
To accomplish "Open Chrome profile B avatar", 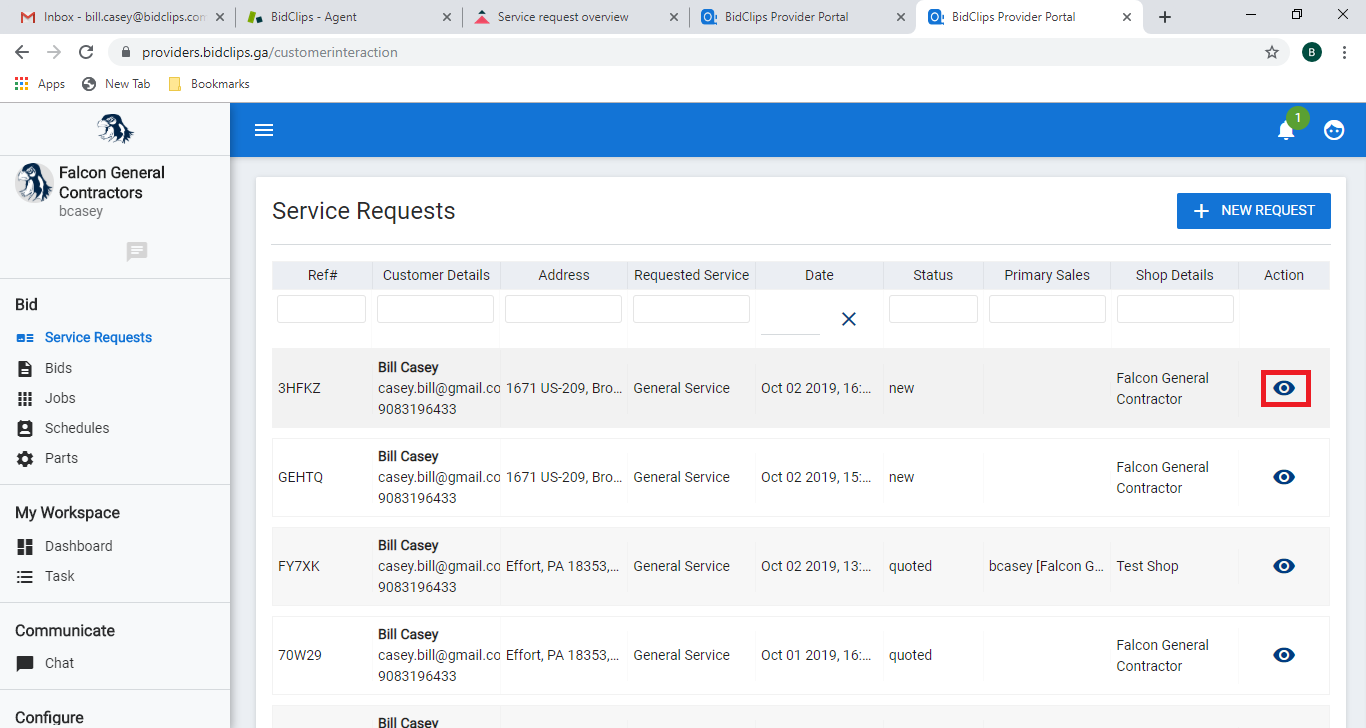I will pos(1312,52).
